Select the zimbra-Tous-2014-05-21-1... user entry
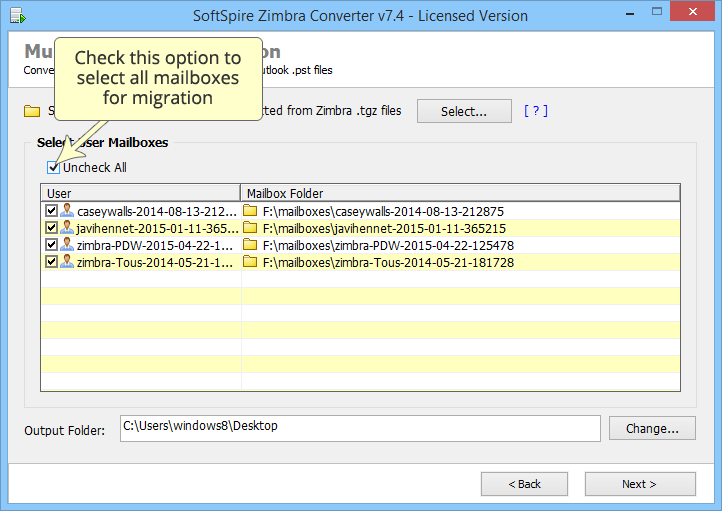Image resolution: width=722 pixels, height=511 pixels. coord(155,262)
